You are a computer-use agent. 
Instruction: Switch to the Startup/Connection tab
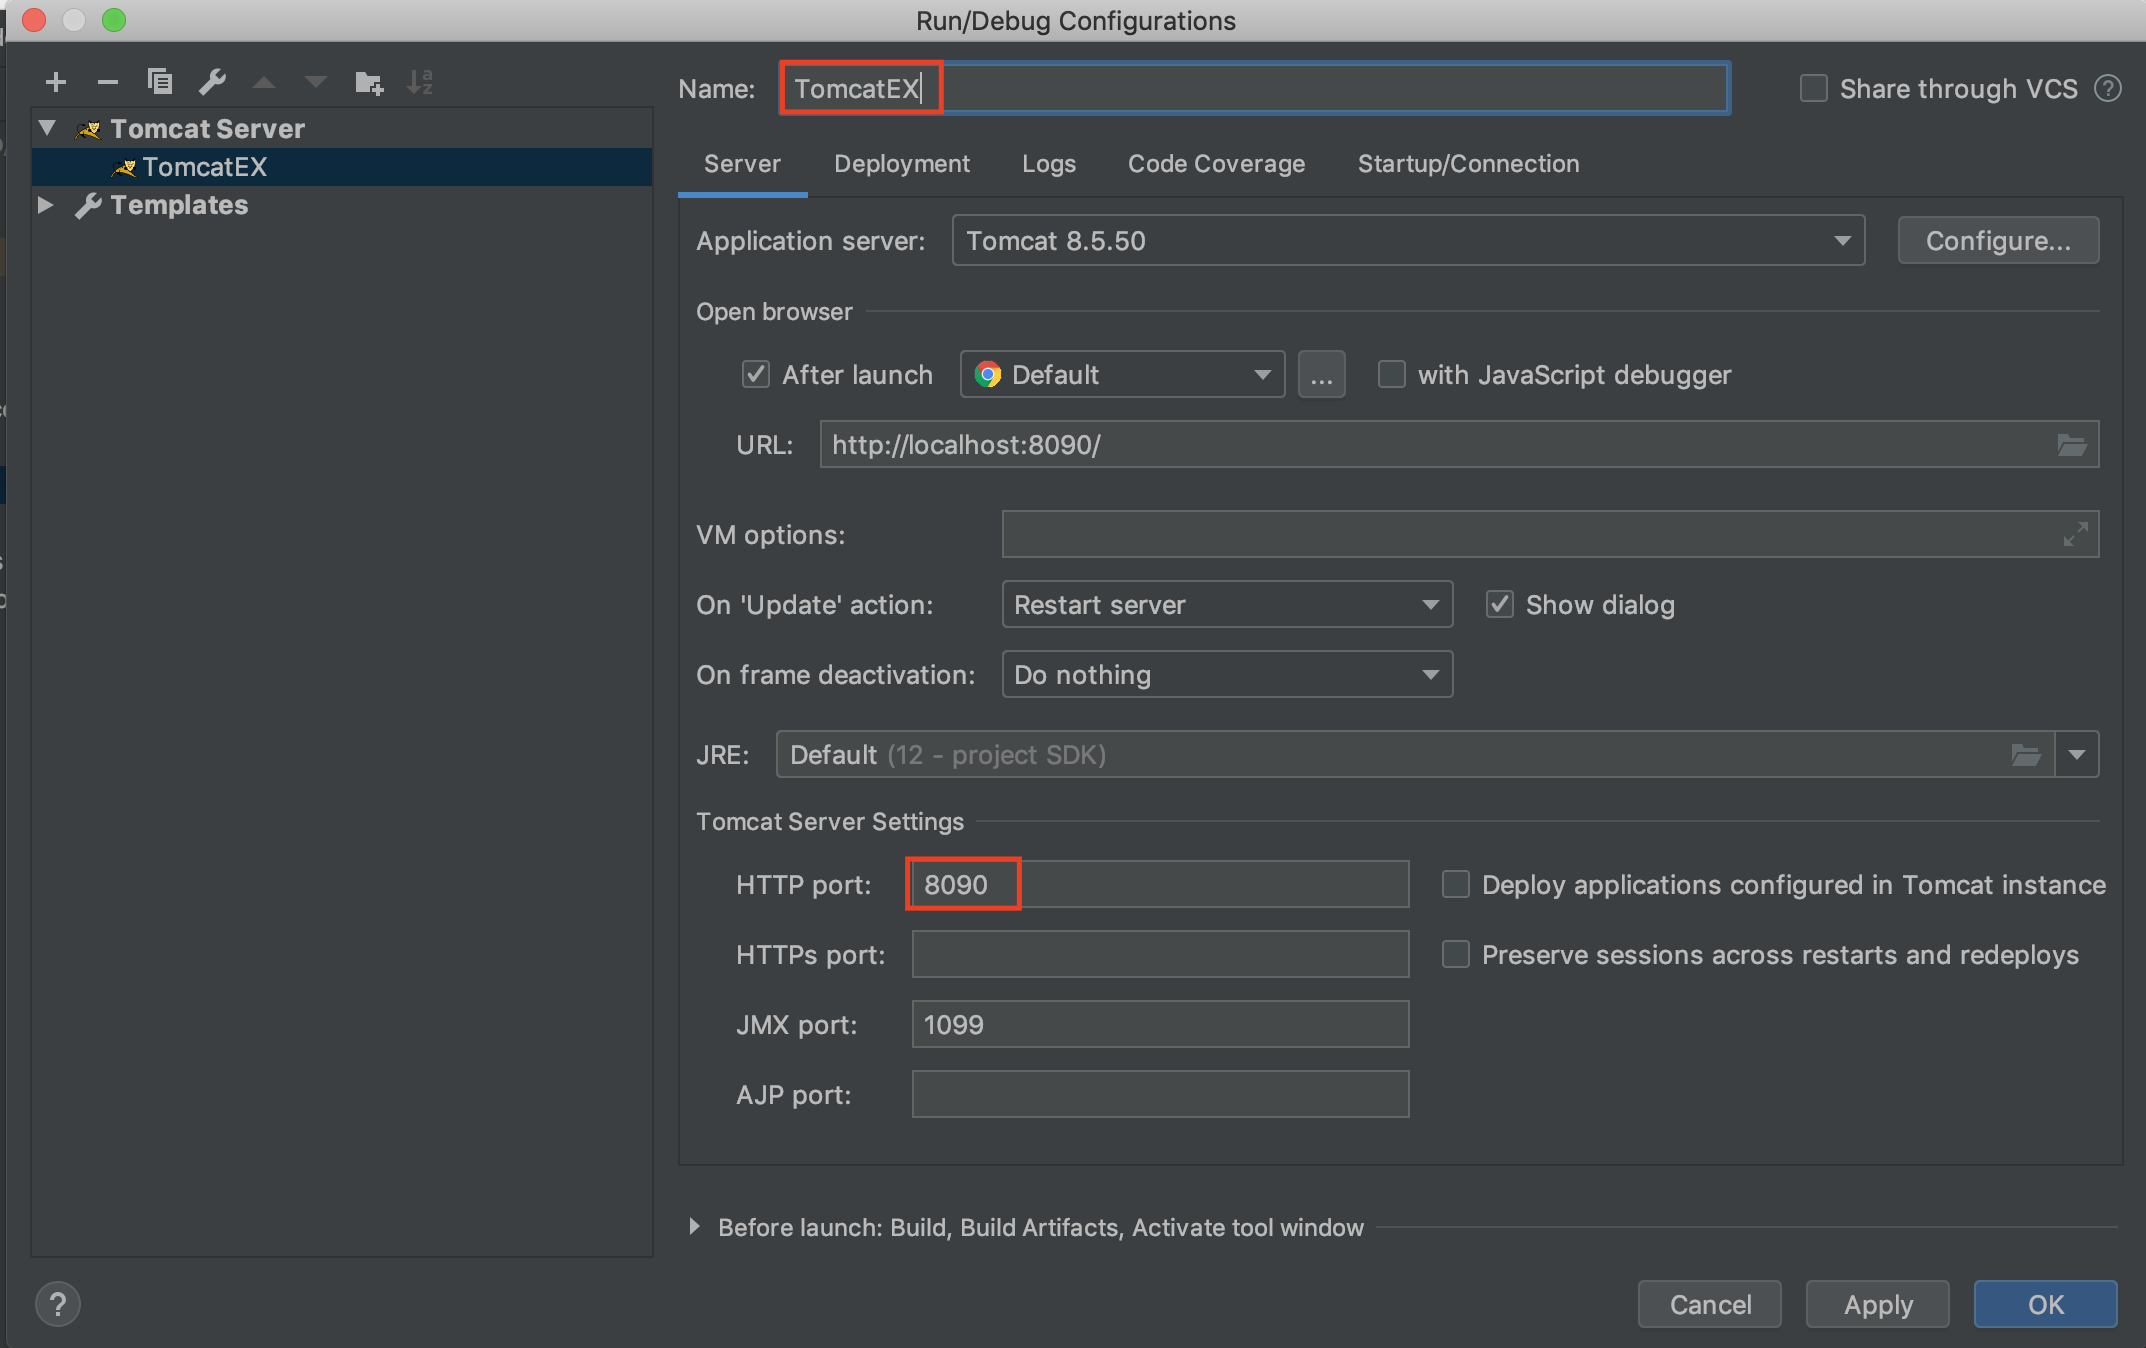point(1468,164)
